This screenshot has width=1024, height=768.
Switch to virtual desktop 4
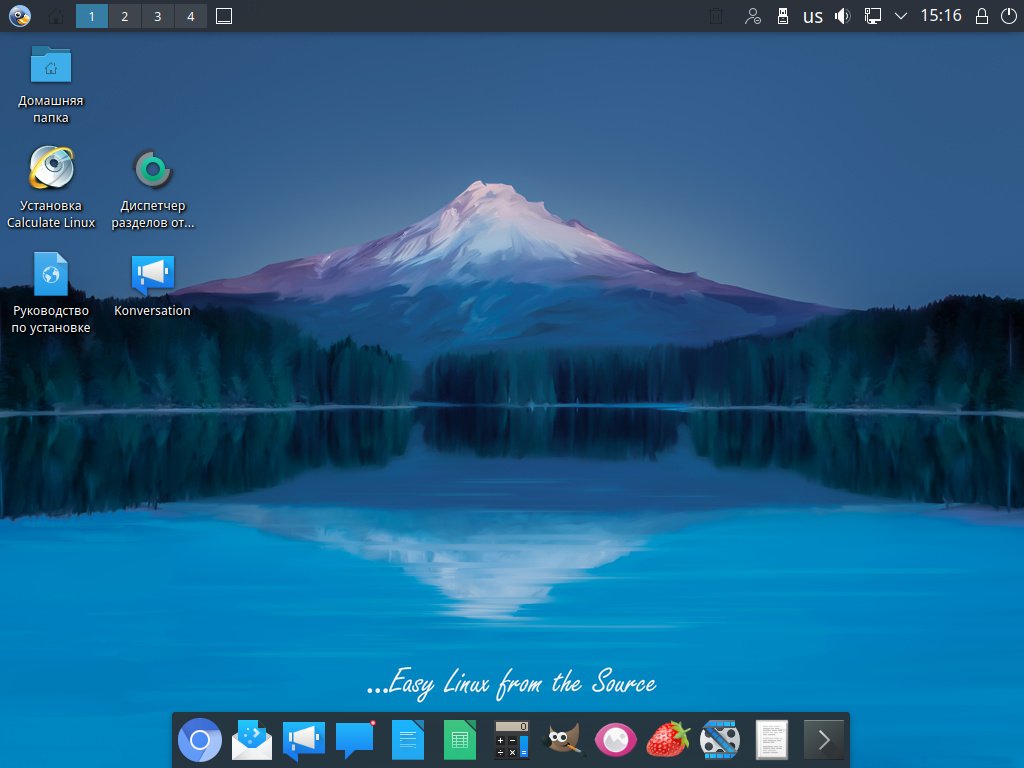[x=191, y=16]
